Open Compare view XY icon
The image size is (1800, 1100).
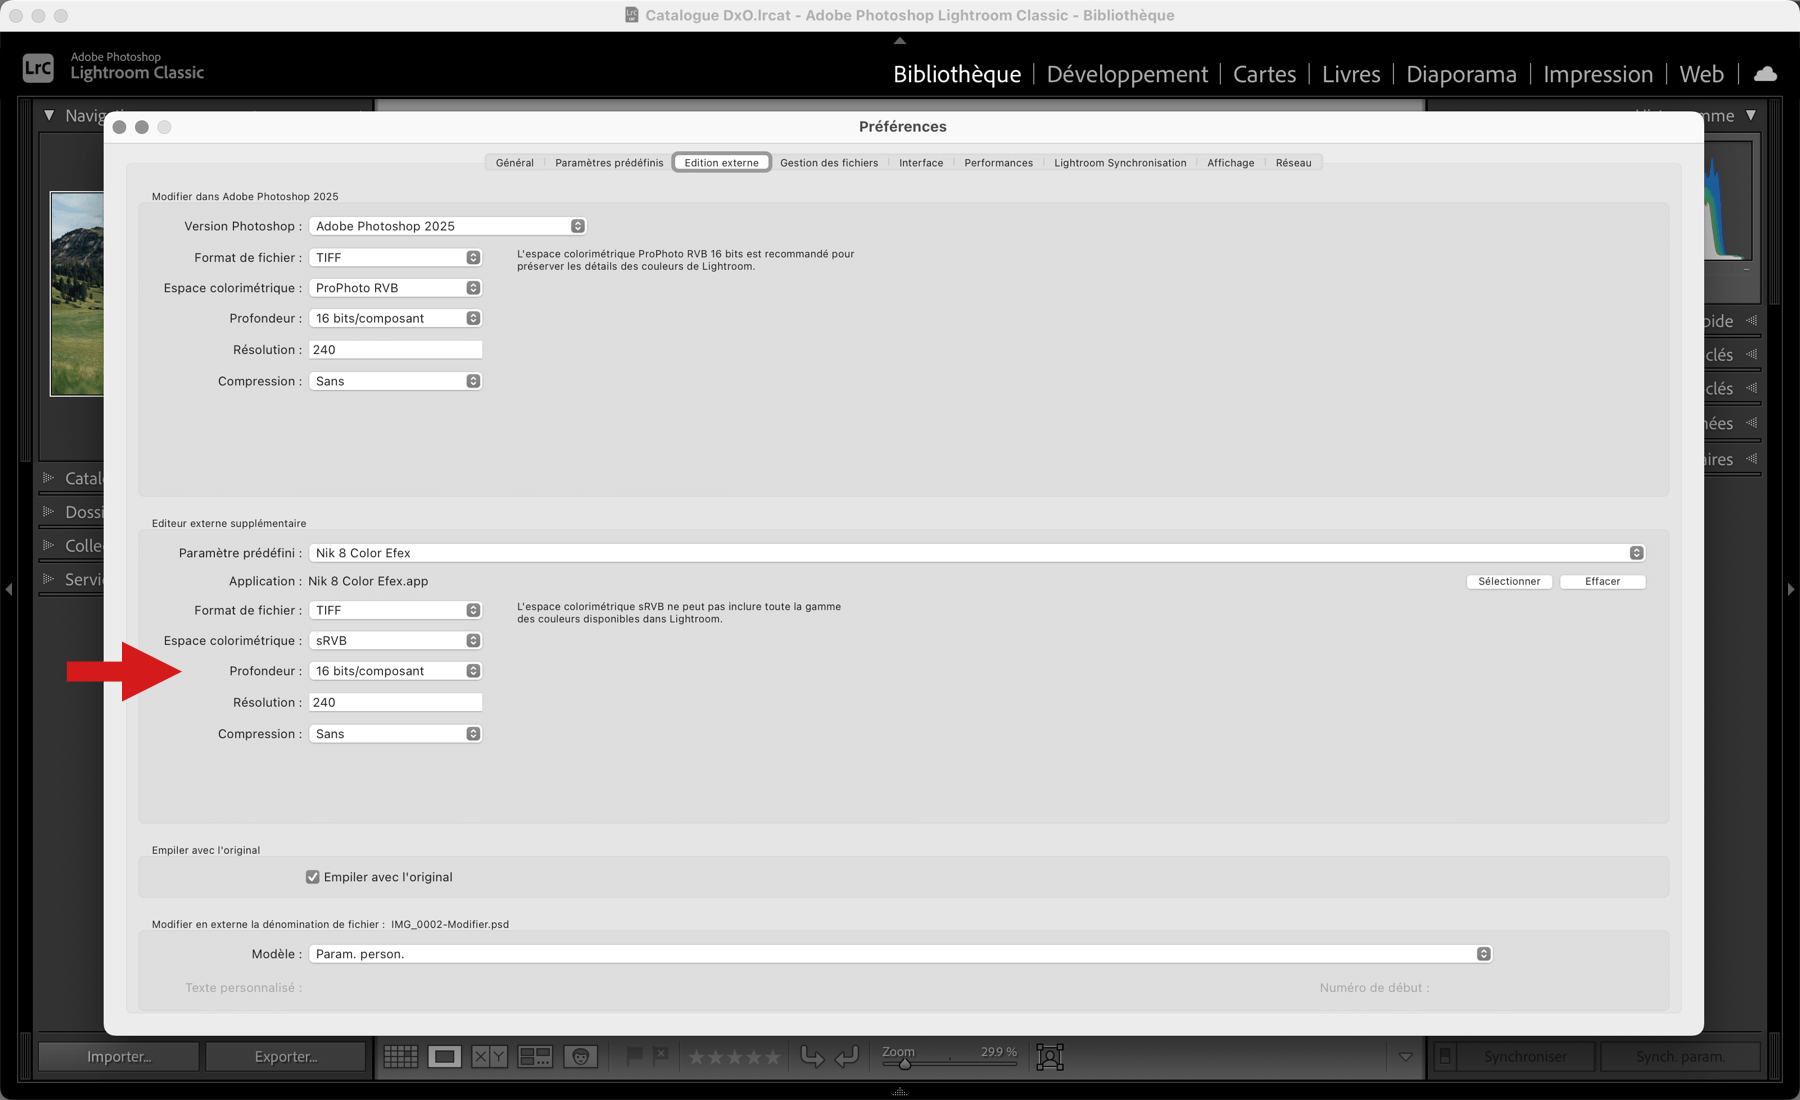tap(489, 1056)
